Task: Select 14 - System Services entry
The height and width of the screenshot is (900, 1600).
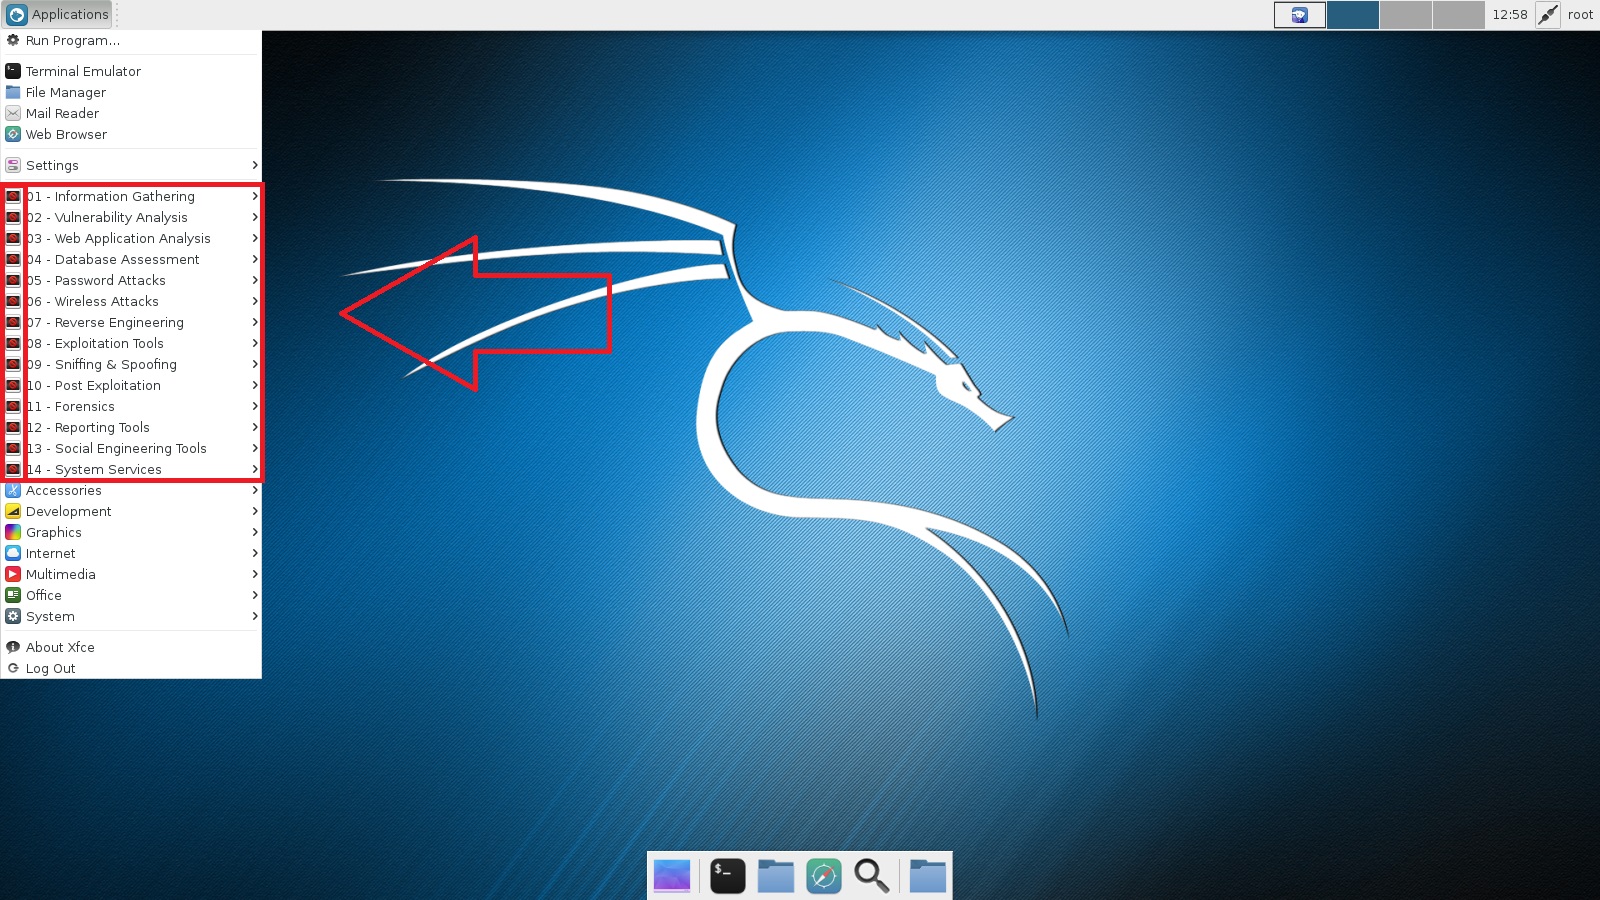Action: coord(131,469)
